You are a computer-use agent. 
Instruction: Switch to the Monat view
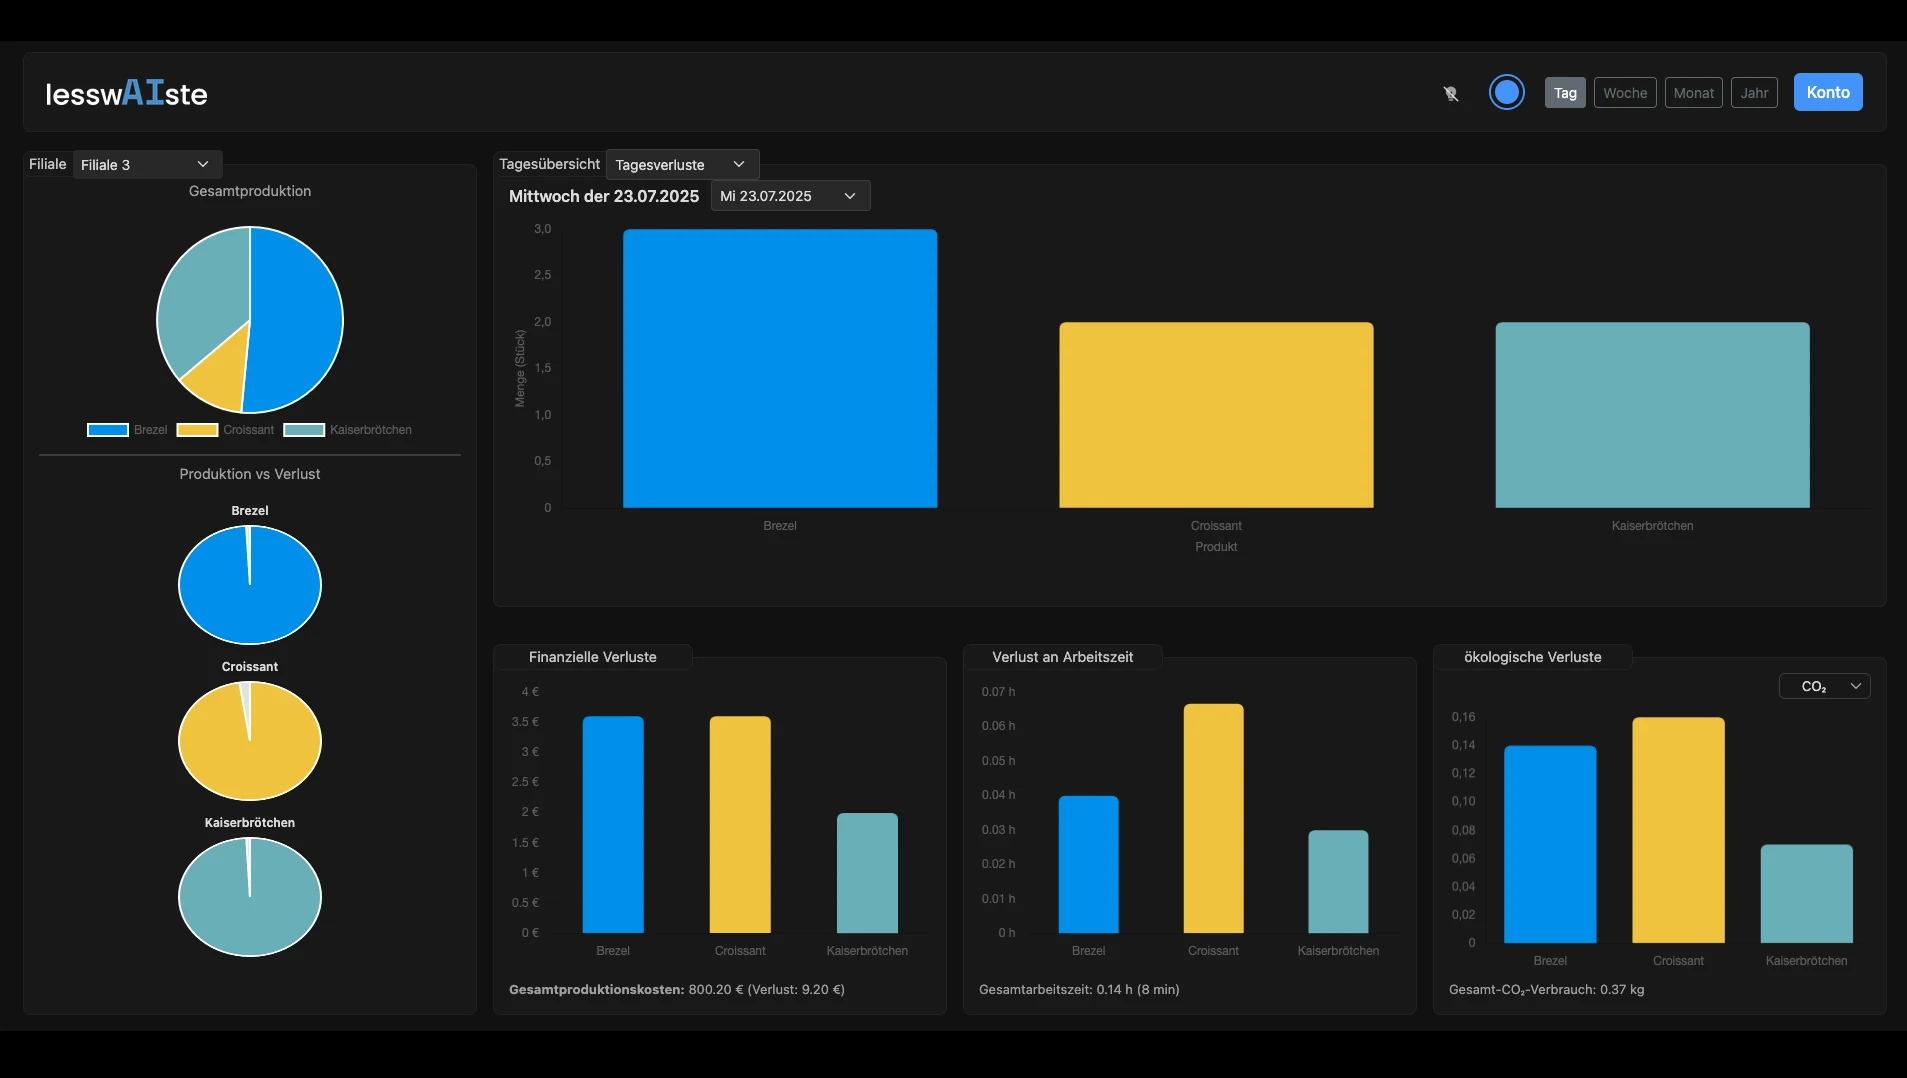coord(1692,93)
